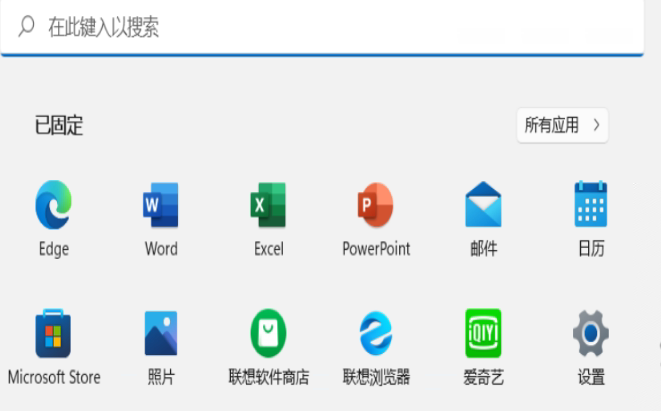Open the 邮件 mail app
The image size is (661, 411).
[x=483, y=204]
